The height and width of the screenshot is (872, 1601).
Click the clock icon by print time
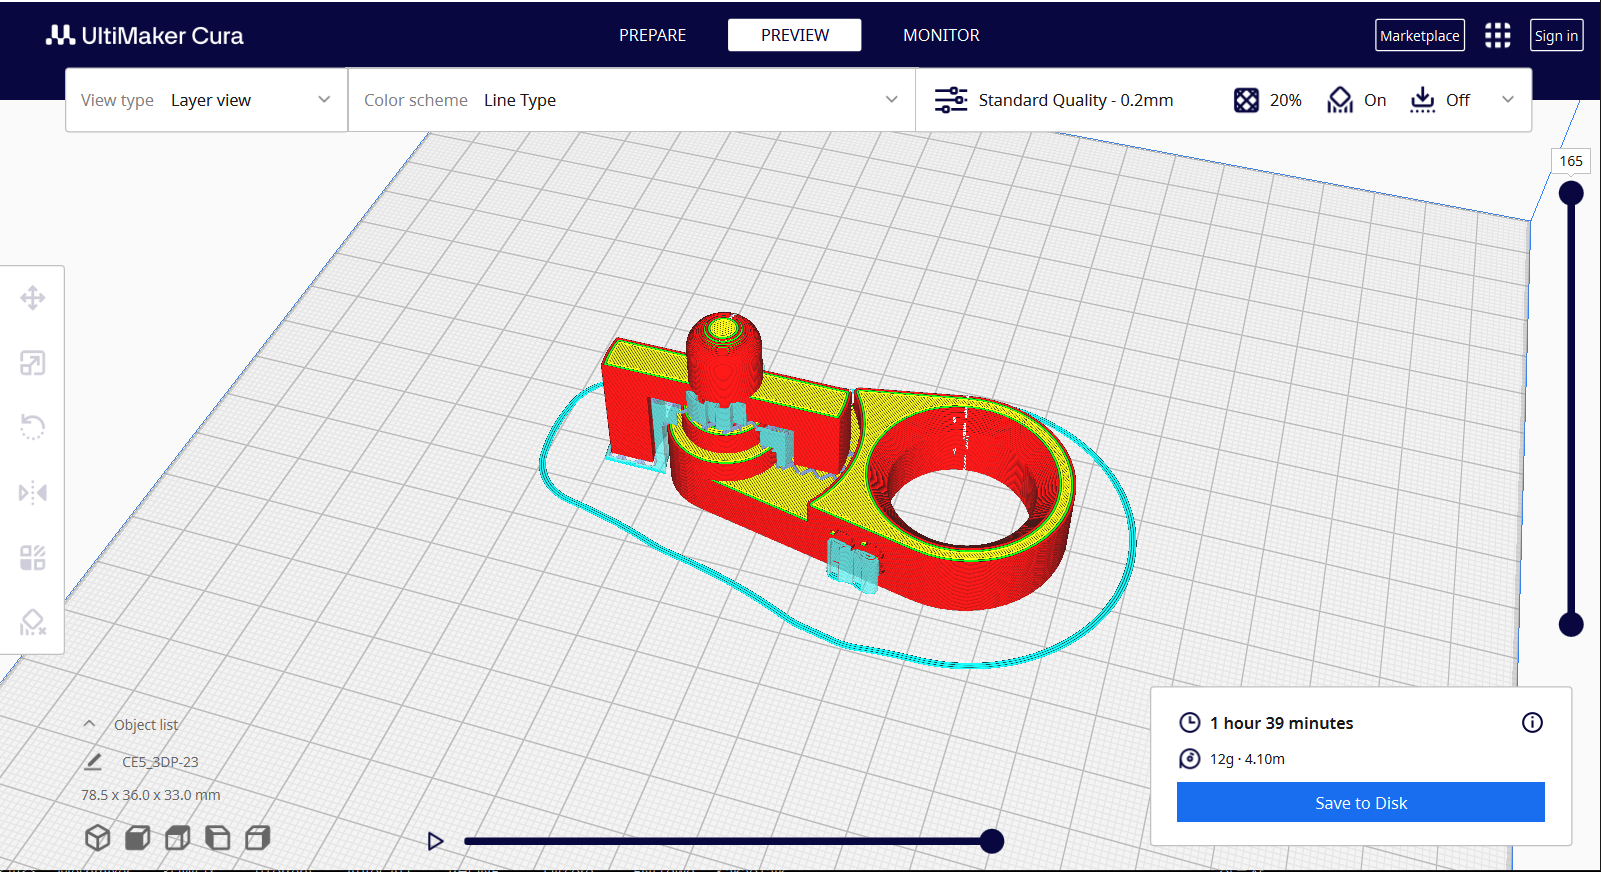click(1189, 723)
